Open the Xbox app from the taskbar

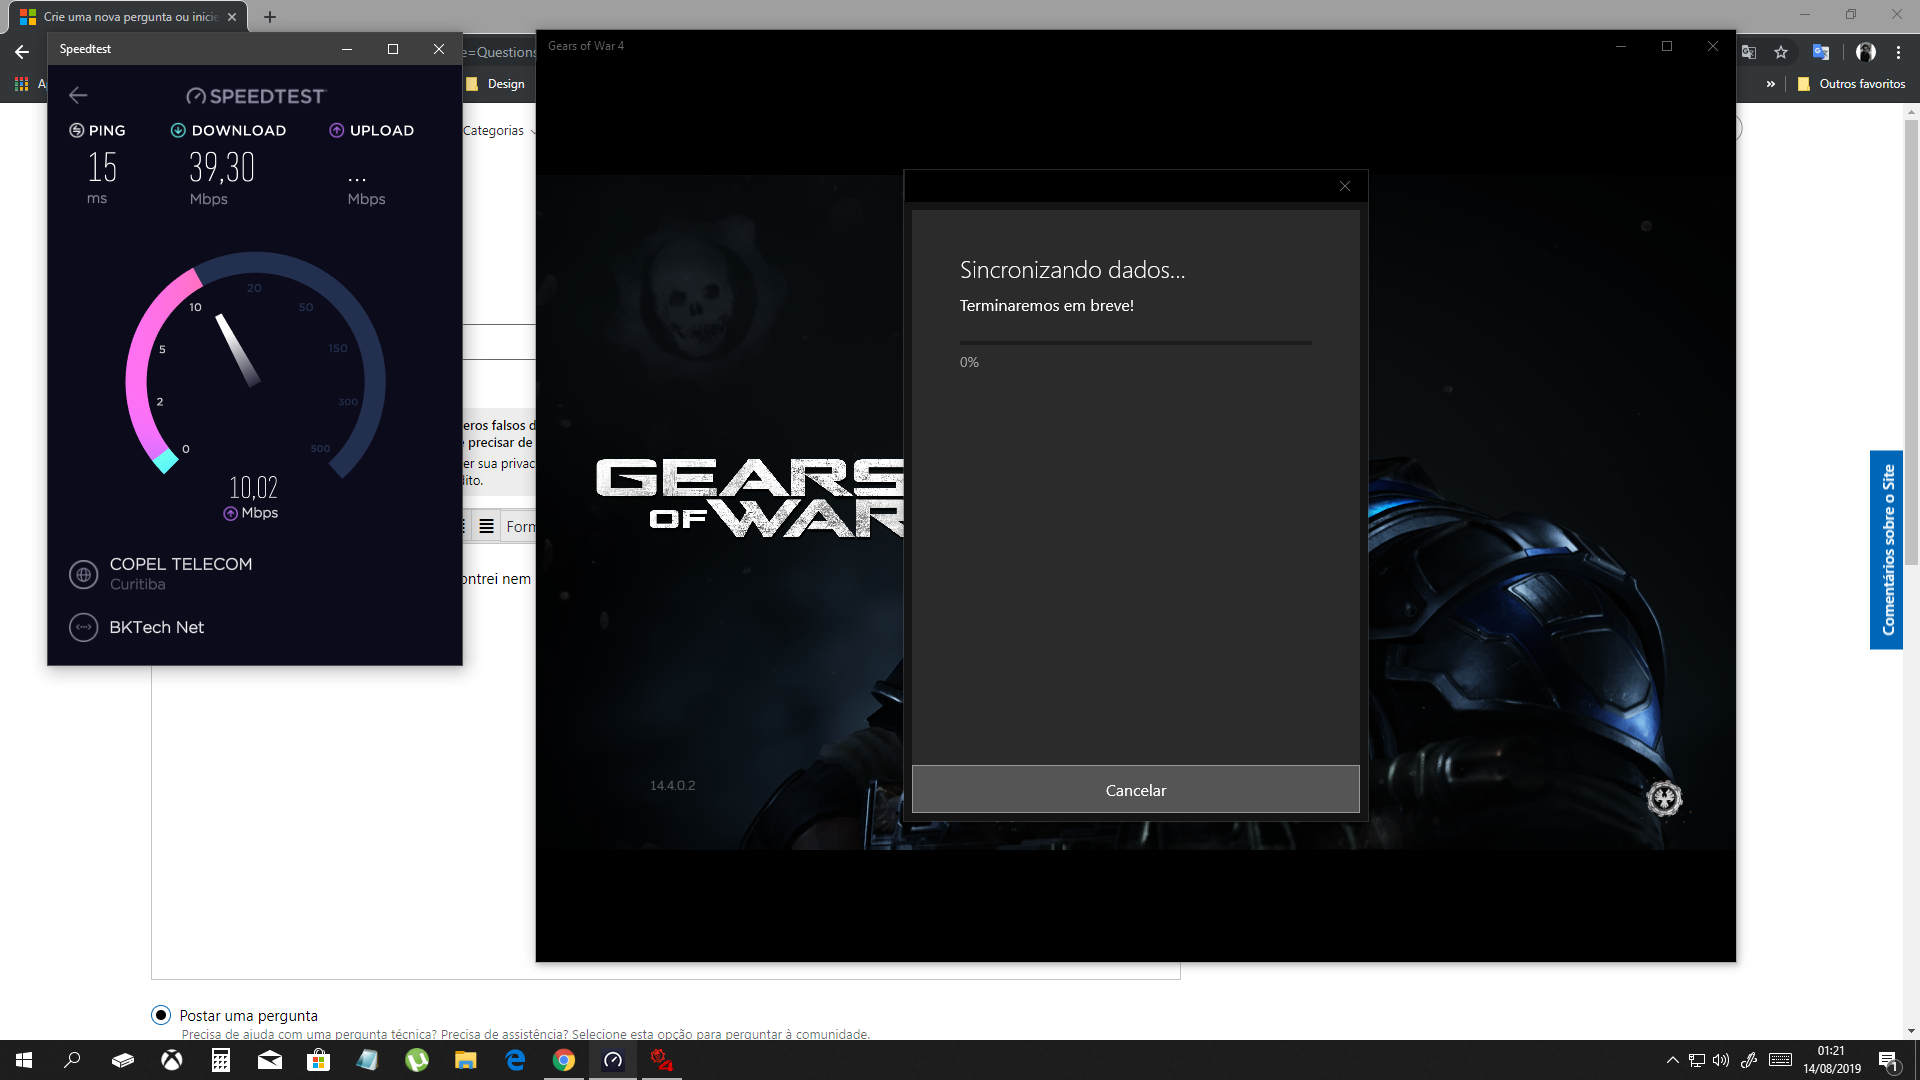(x=172, y=1060)
